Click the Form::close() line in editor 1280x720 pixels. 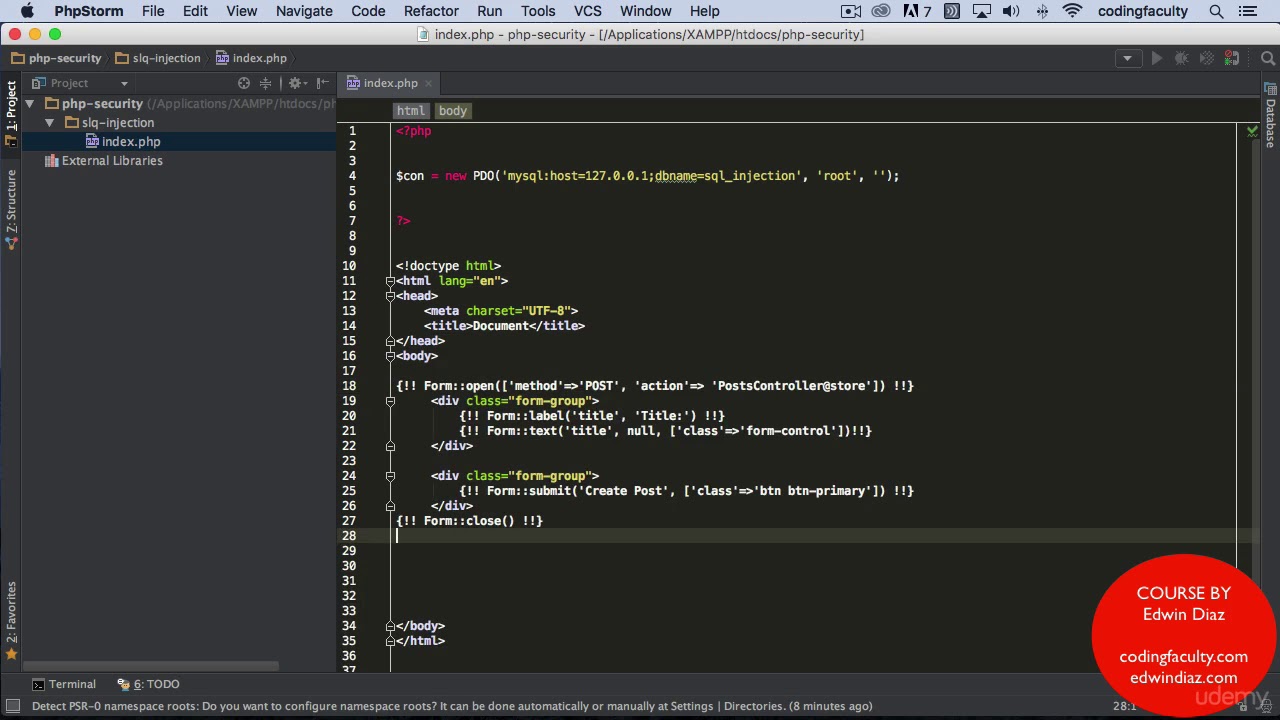click(x=469, y=521)
